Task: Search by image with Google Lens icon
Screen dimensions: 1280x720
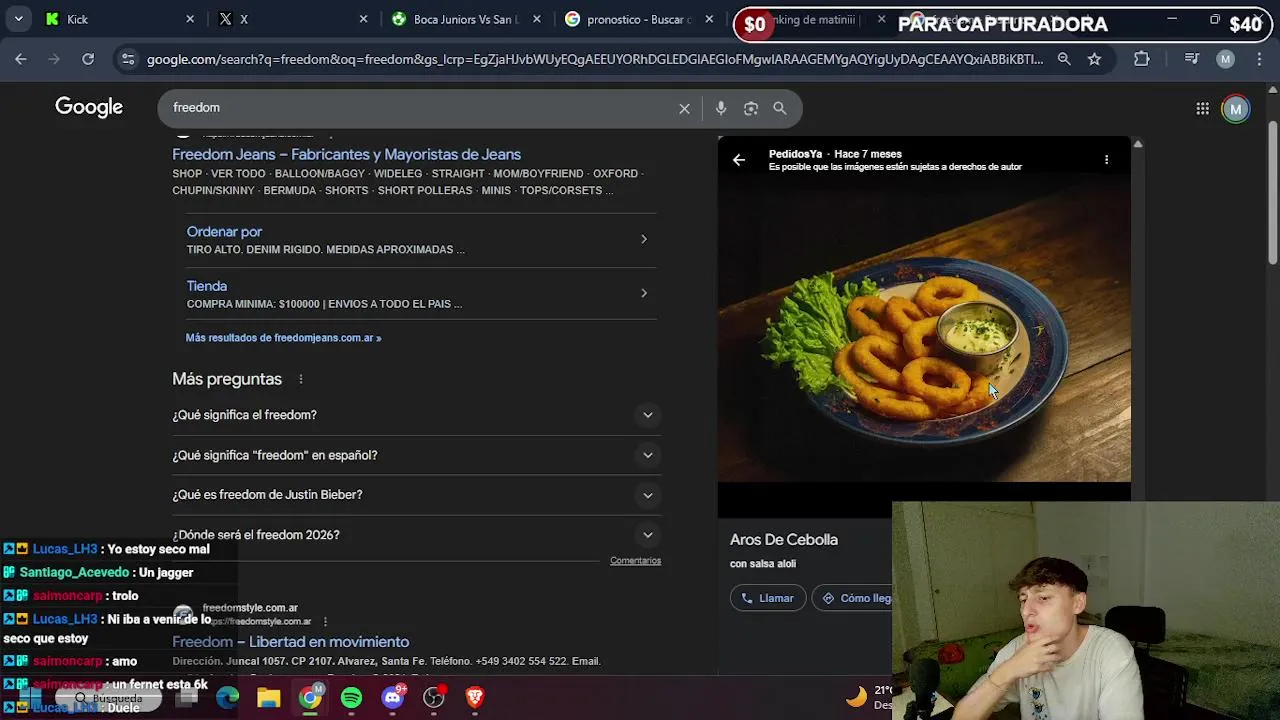Action: tap(751, 108)
